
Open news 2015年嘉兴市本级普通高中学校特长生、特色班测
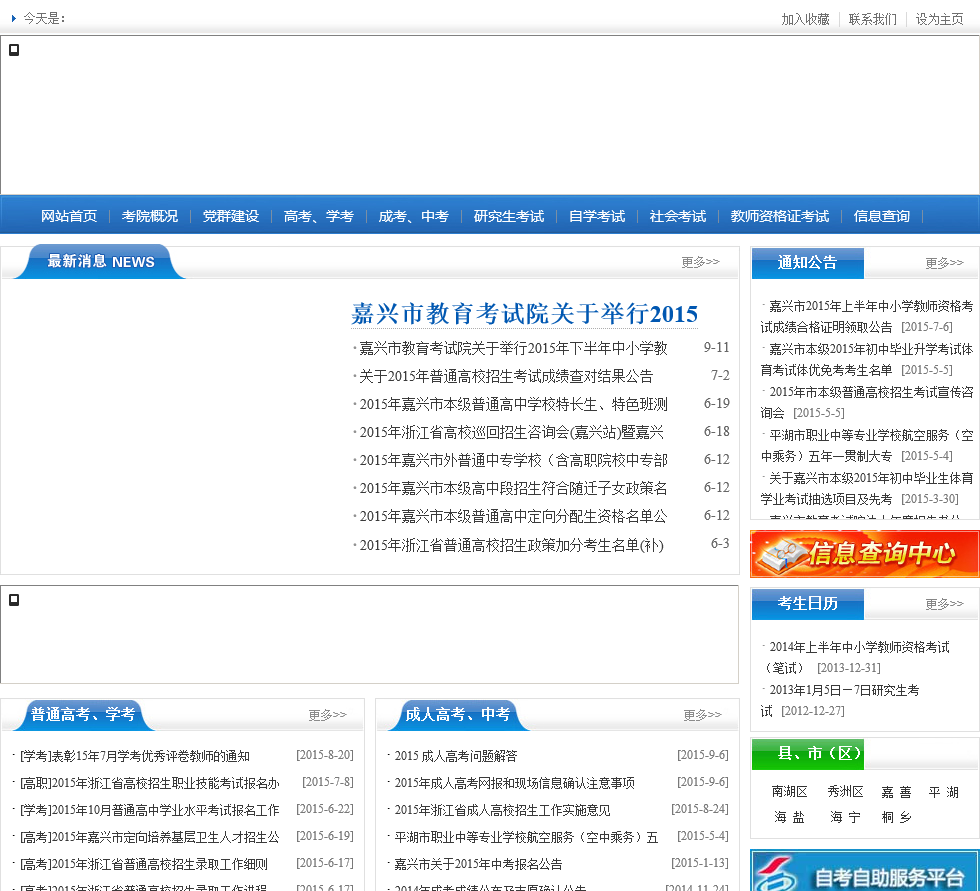[x=514, y=404]
